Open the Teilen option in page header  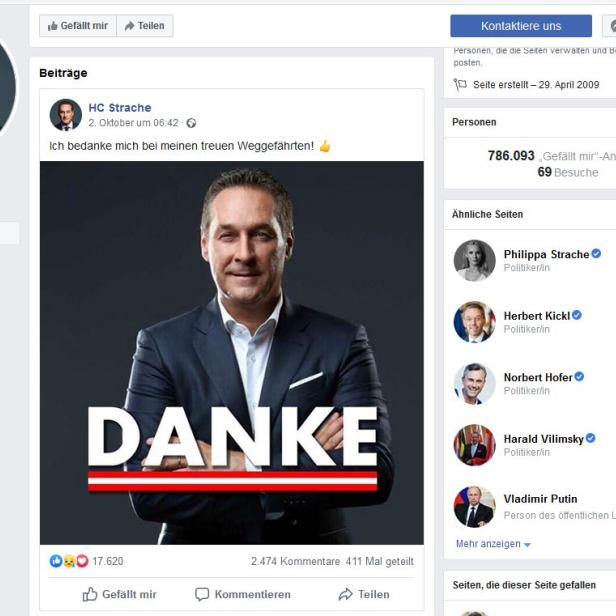(x=145, y=26)
